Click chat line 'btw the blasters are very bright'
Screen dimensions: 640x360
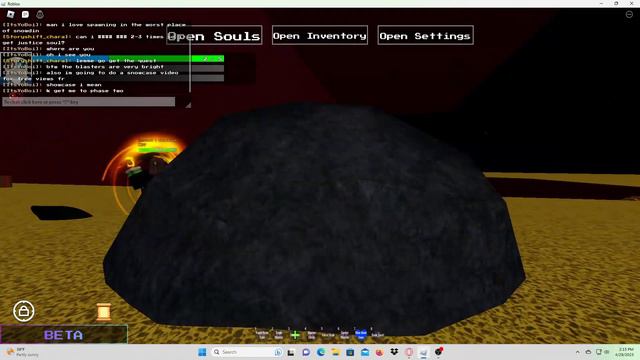click(104, 67)
